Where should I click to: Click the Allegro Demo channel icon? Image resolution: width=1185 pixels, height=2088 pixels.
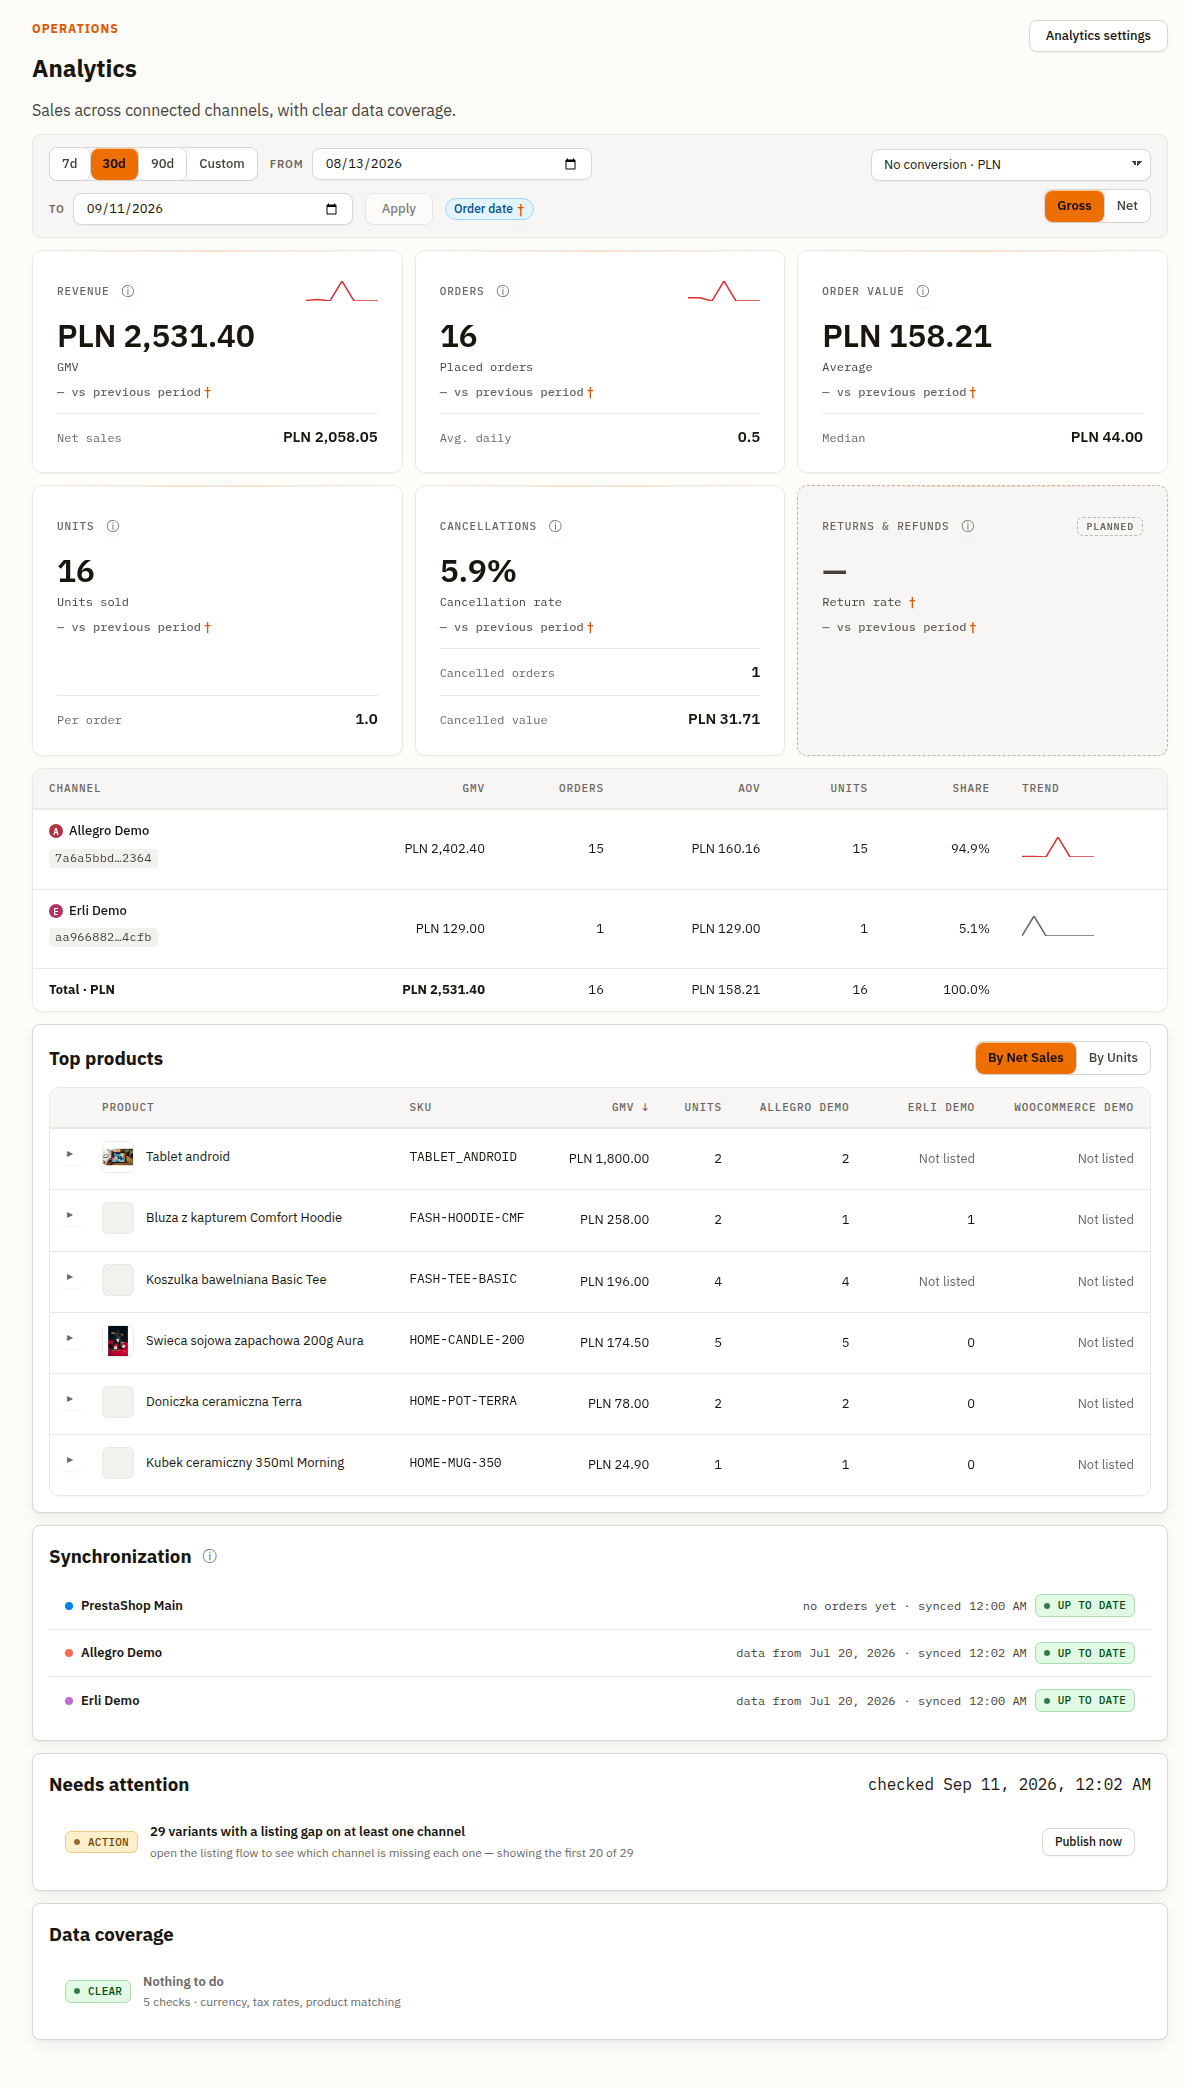[56, 831]
